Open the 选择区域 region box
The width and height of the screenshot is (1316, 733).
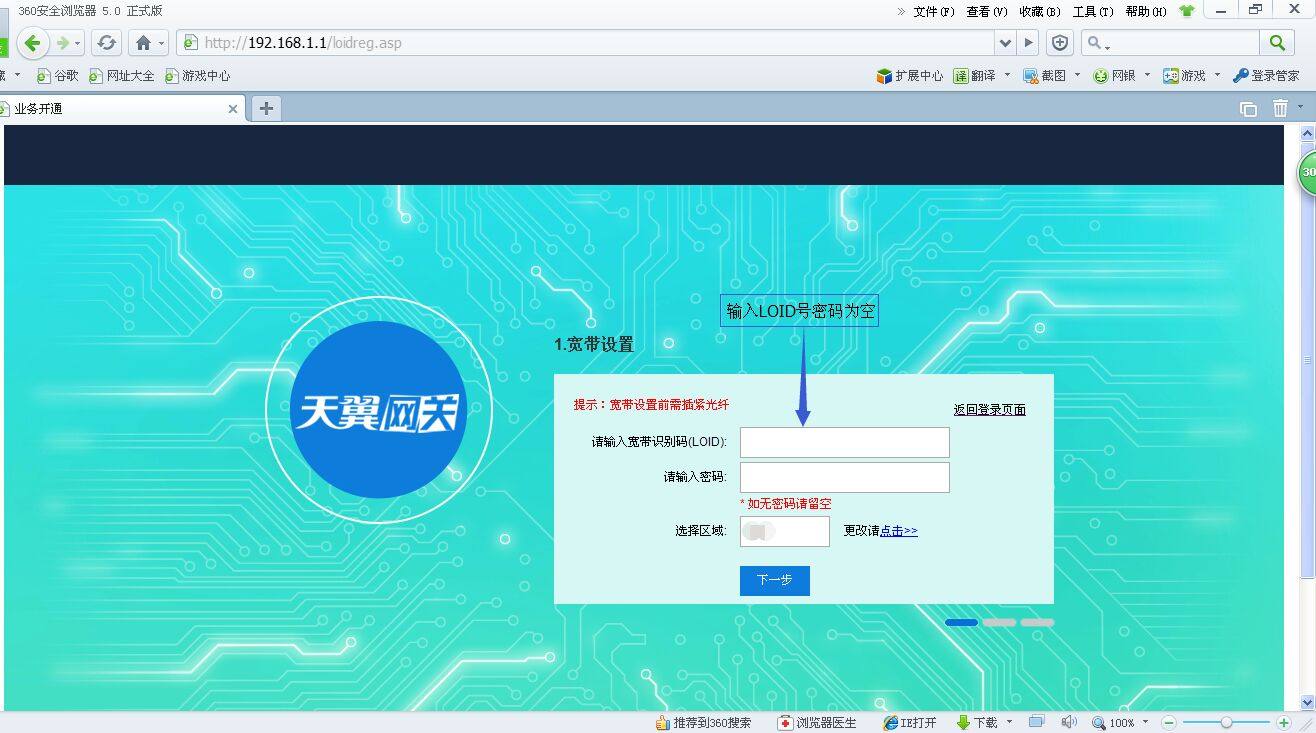pos(785,531)
